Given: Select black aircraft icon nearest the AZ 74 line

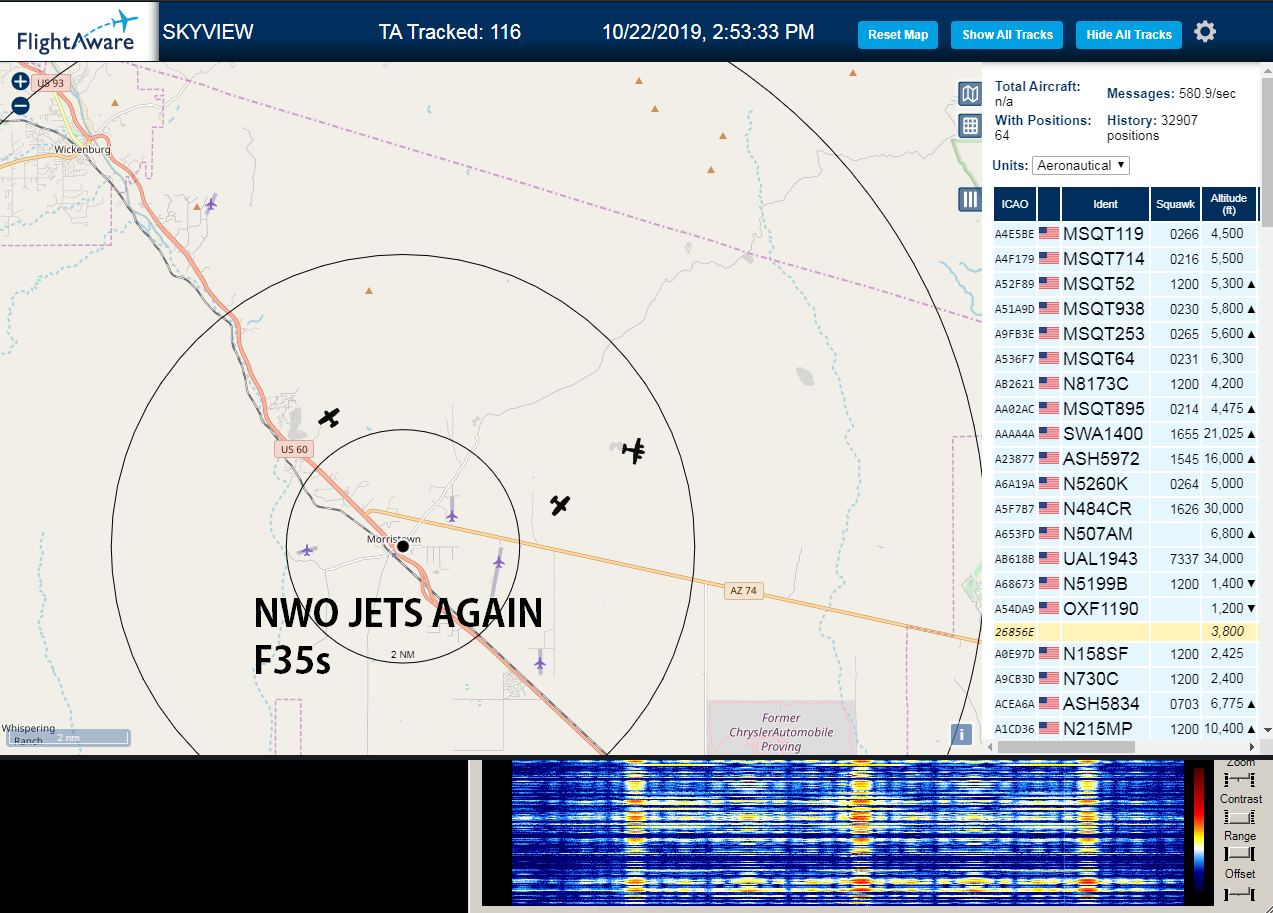Looking at the screenshot, I should [560, 505].
